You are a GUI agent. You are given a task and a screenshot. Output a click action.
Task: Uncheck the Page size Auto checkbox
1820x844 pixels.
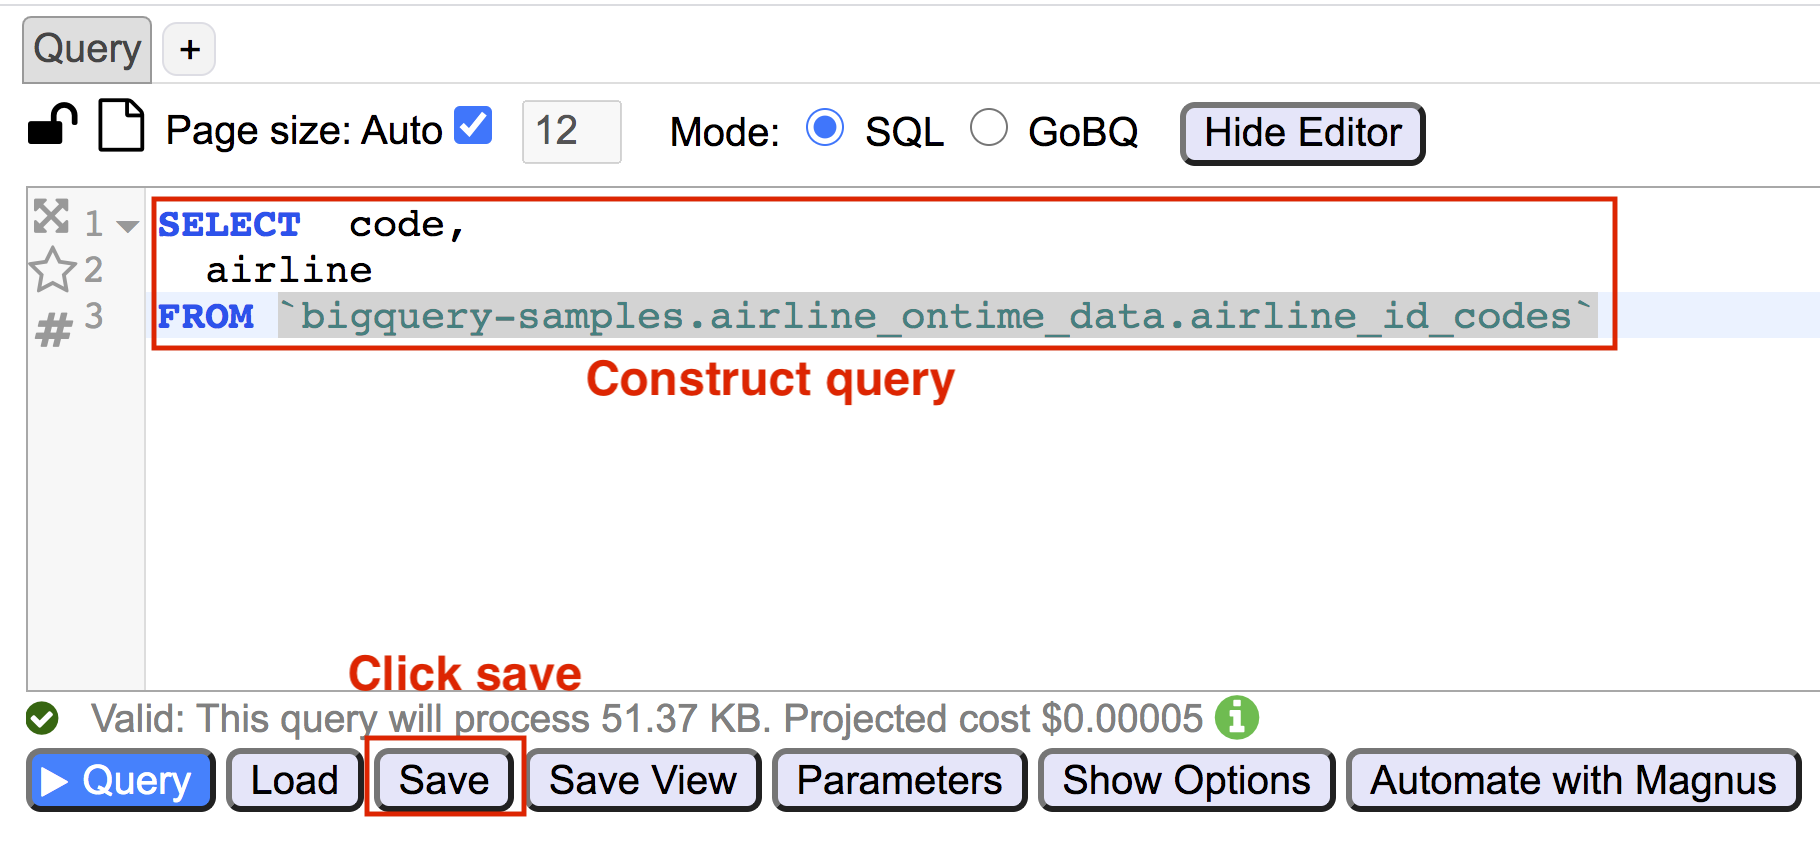[473, 127]
